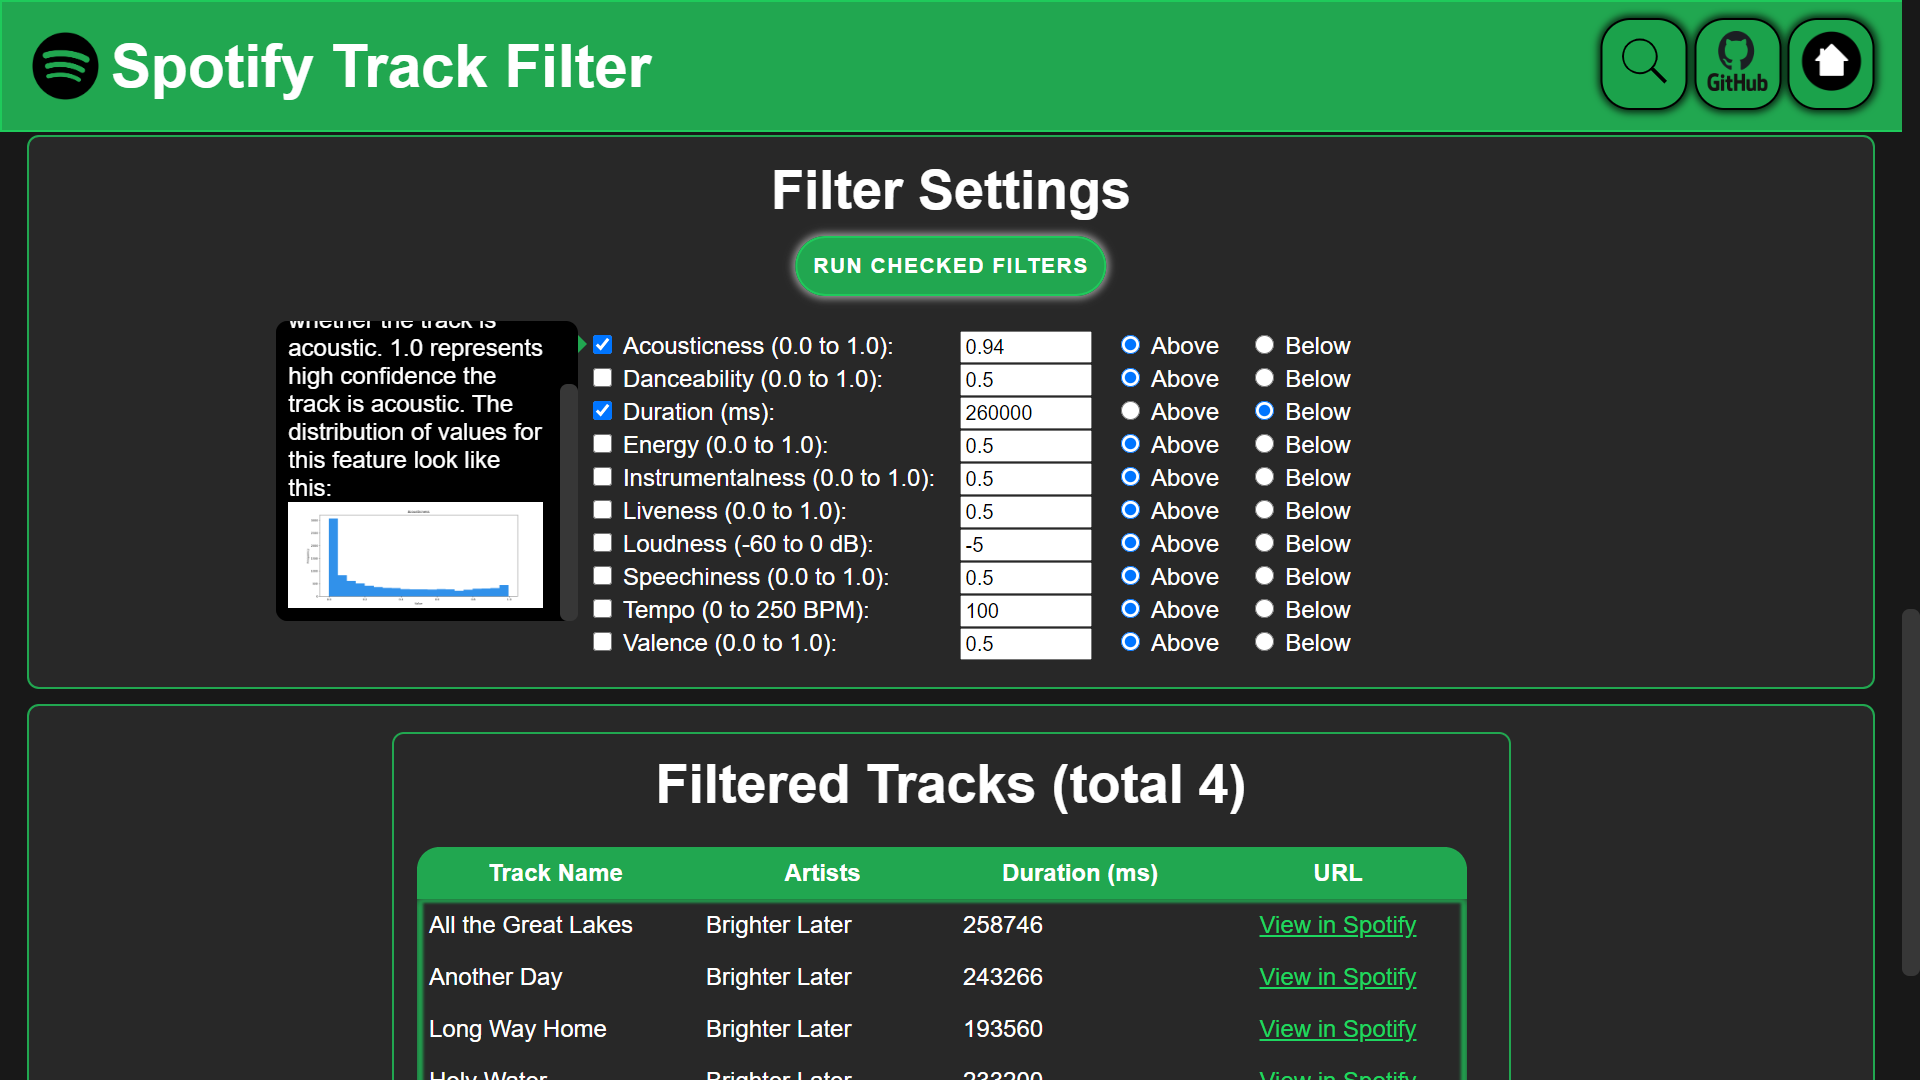The width and height of the screenshot is (1920, 1080).
Task: Enable the Energy filter checkbox
Action: click(602, 444)
